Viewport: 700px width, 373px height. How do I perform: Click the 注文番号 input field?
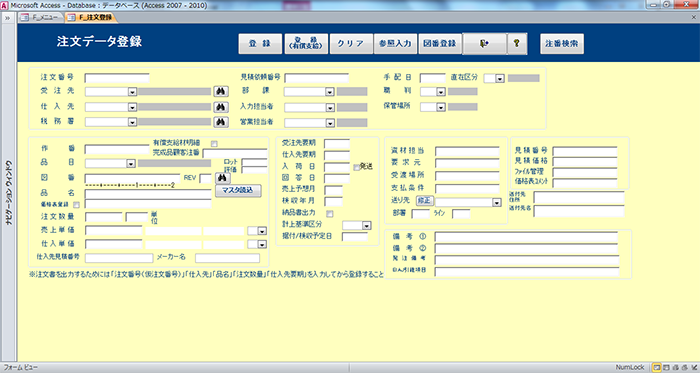[x=117, y=78]
